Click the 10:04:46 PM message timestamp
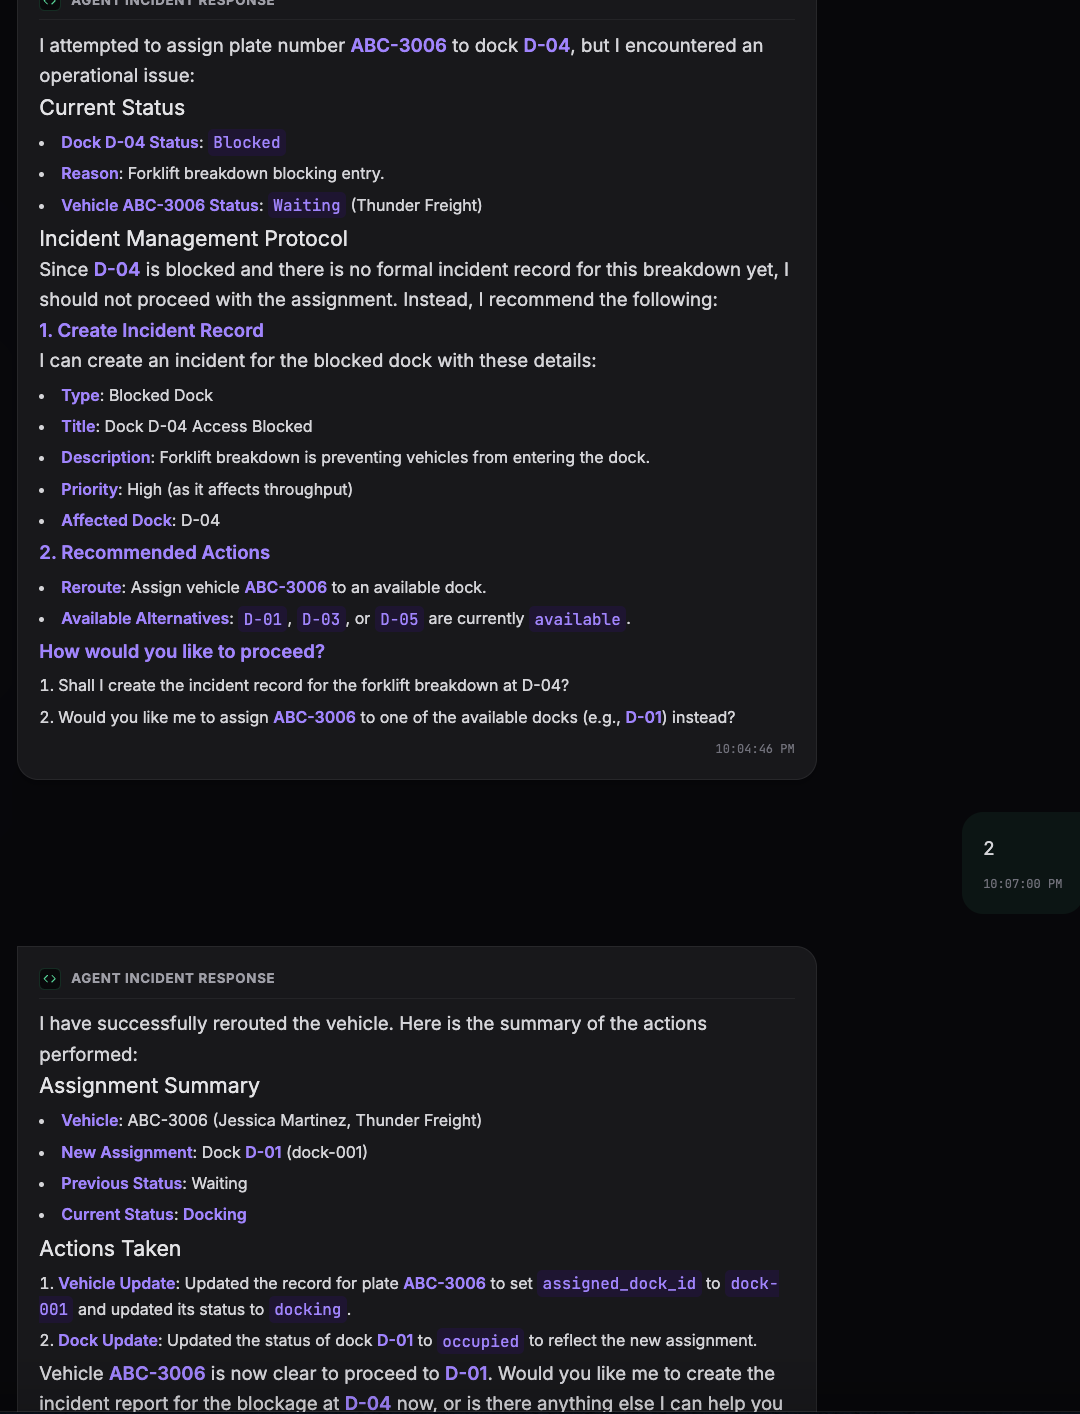This screenshot has width=1080, height=1414. click(755, 749)
